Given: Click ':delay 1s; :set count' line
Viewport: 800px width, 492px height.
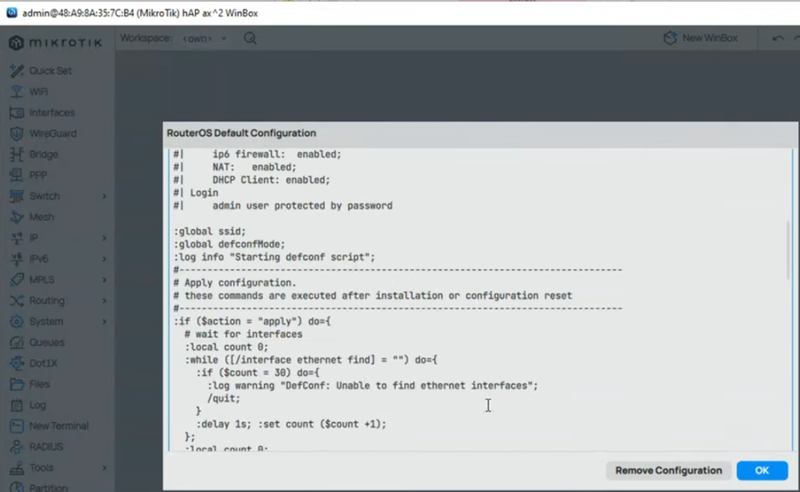Looking at the screenshot, I should (291, 424).
